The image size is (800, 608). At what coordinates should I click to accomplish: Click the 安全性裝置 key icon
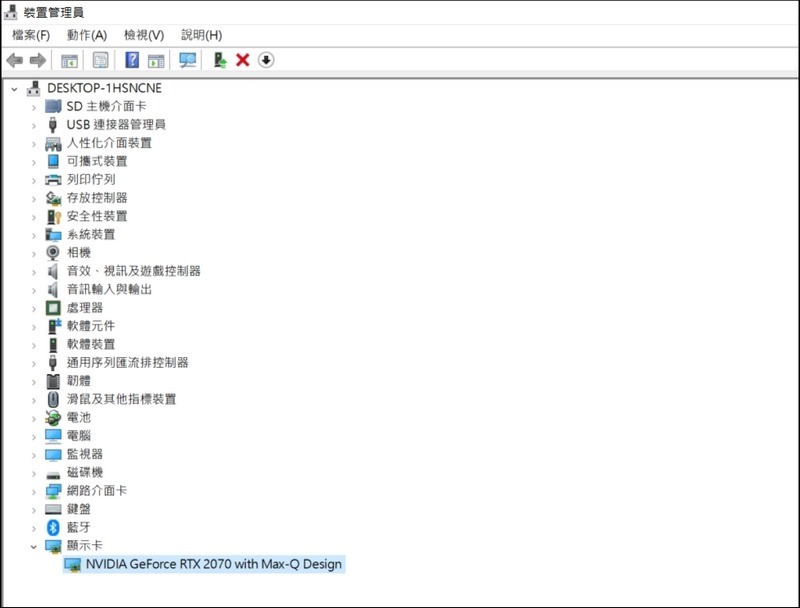[x=54, y=216]
